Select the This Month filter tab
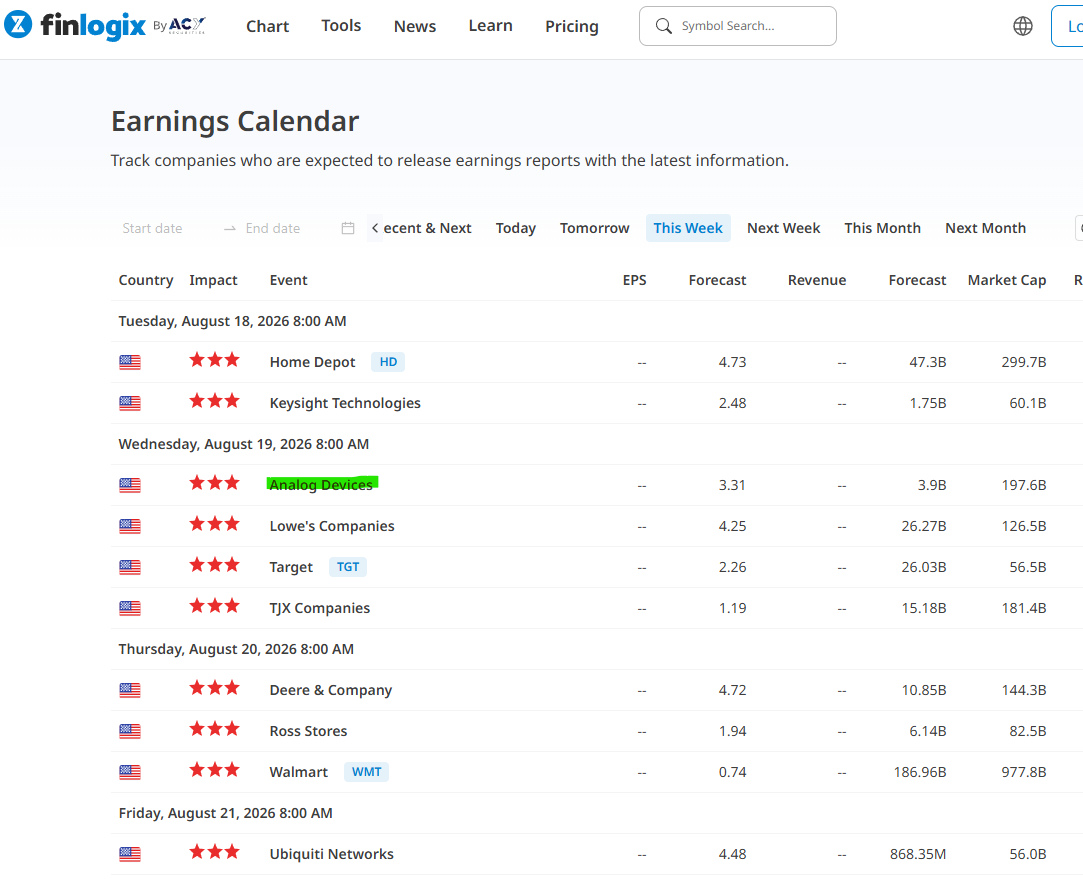1083x885 pixels. pyautogui.click(x=882, y=228)
